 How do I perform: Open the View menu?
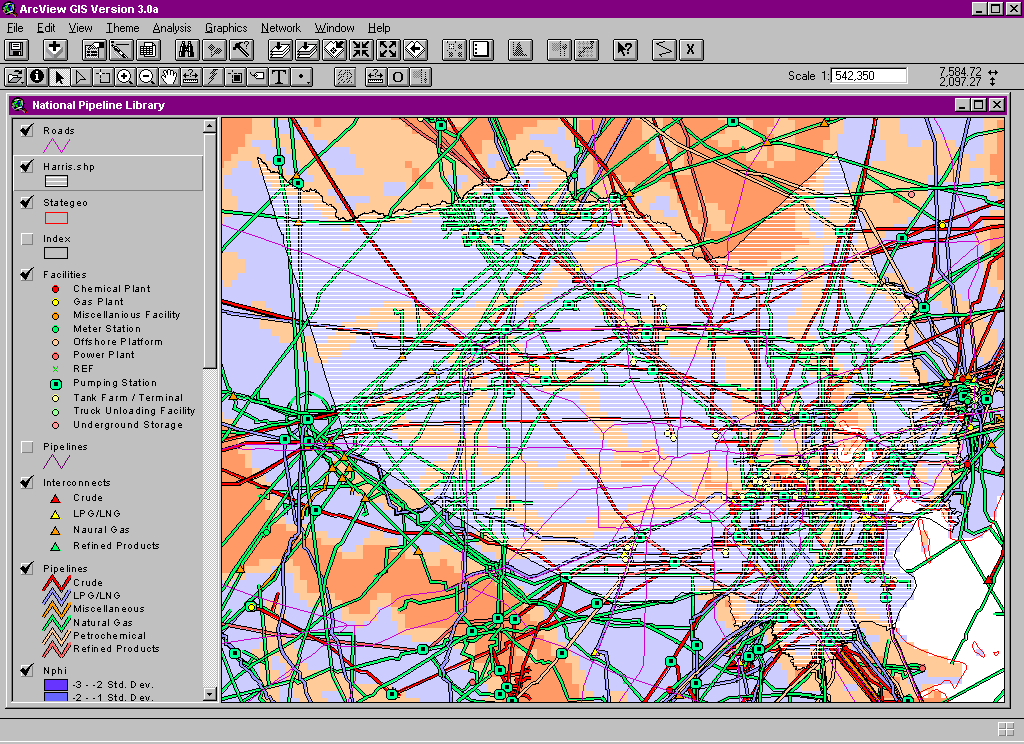(80, 28)
